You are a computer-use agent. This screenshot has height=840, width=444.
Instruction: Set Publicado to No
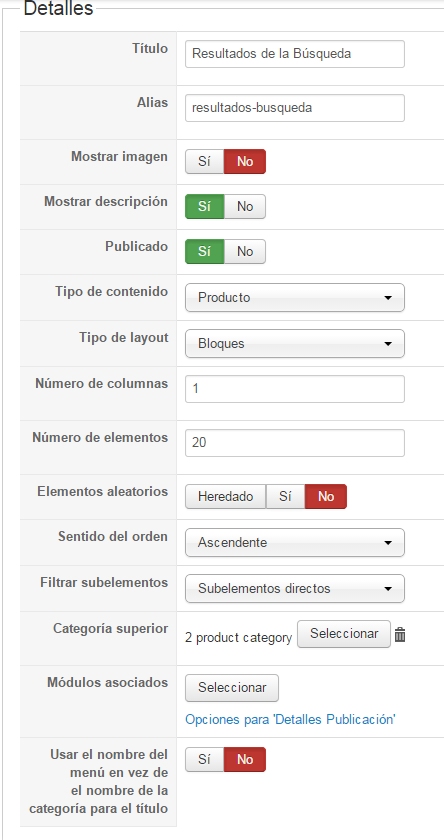[x=245, y=251]
